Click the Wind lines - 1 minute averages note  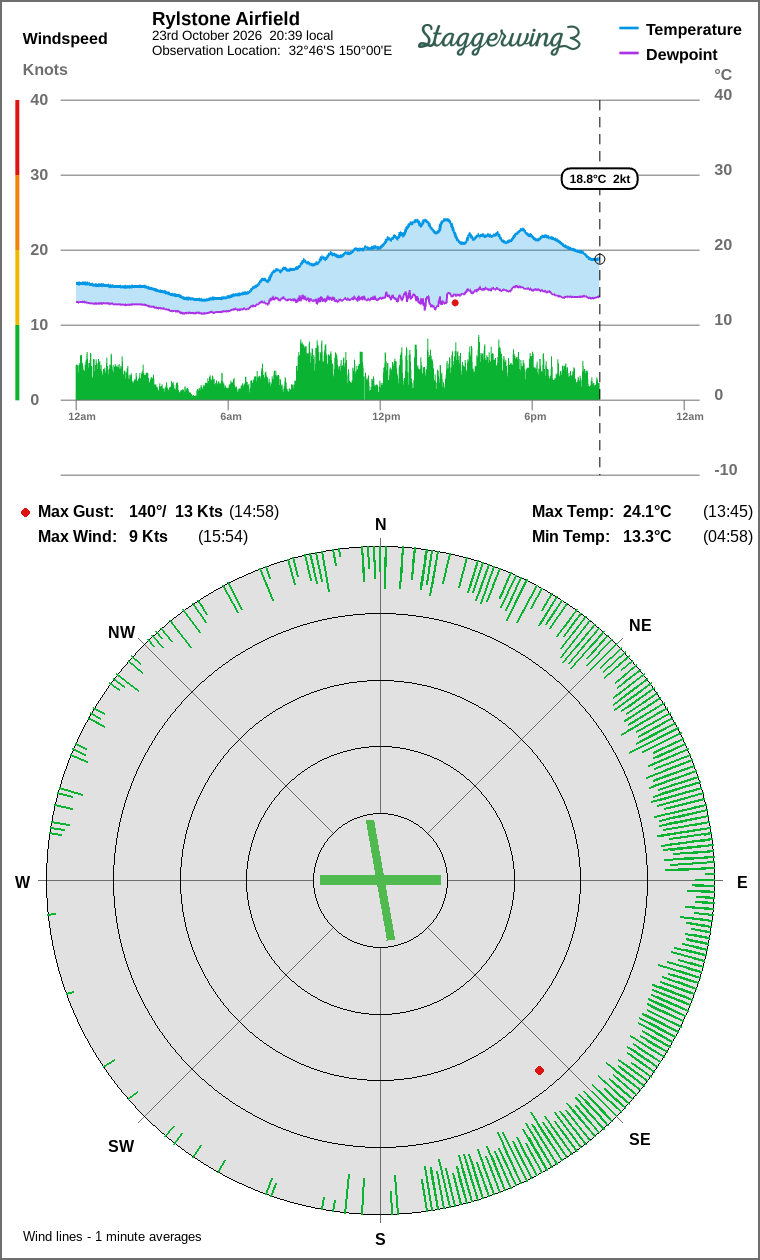tap(112, 1236)
